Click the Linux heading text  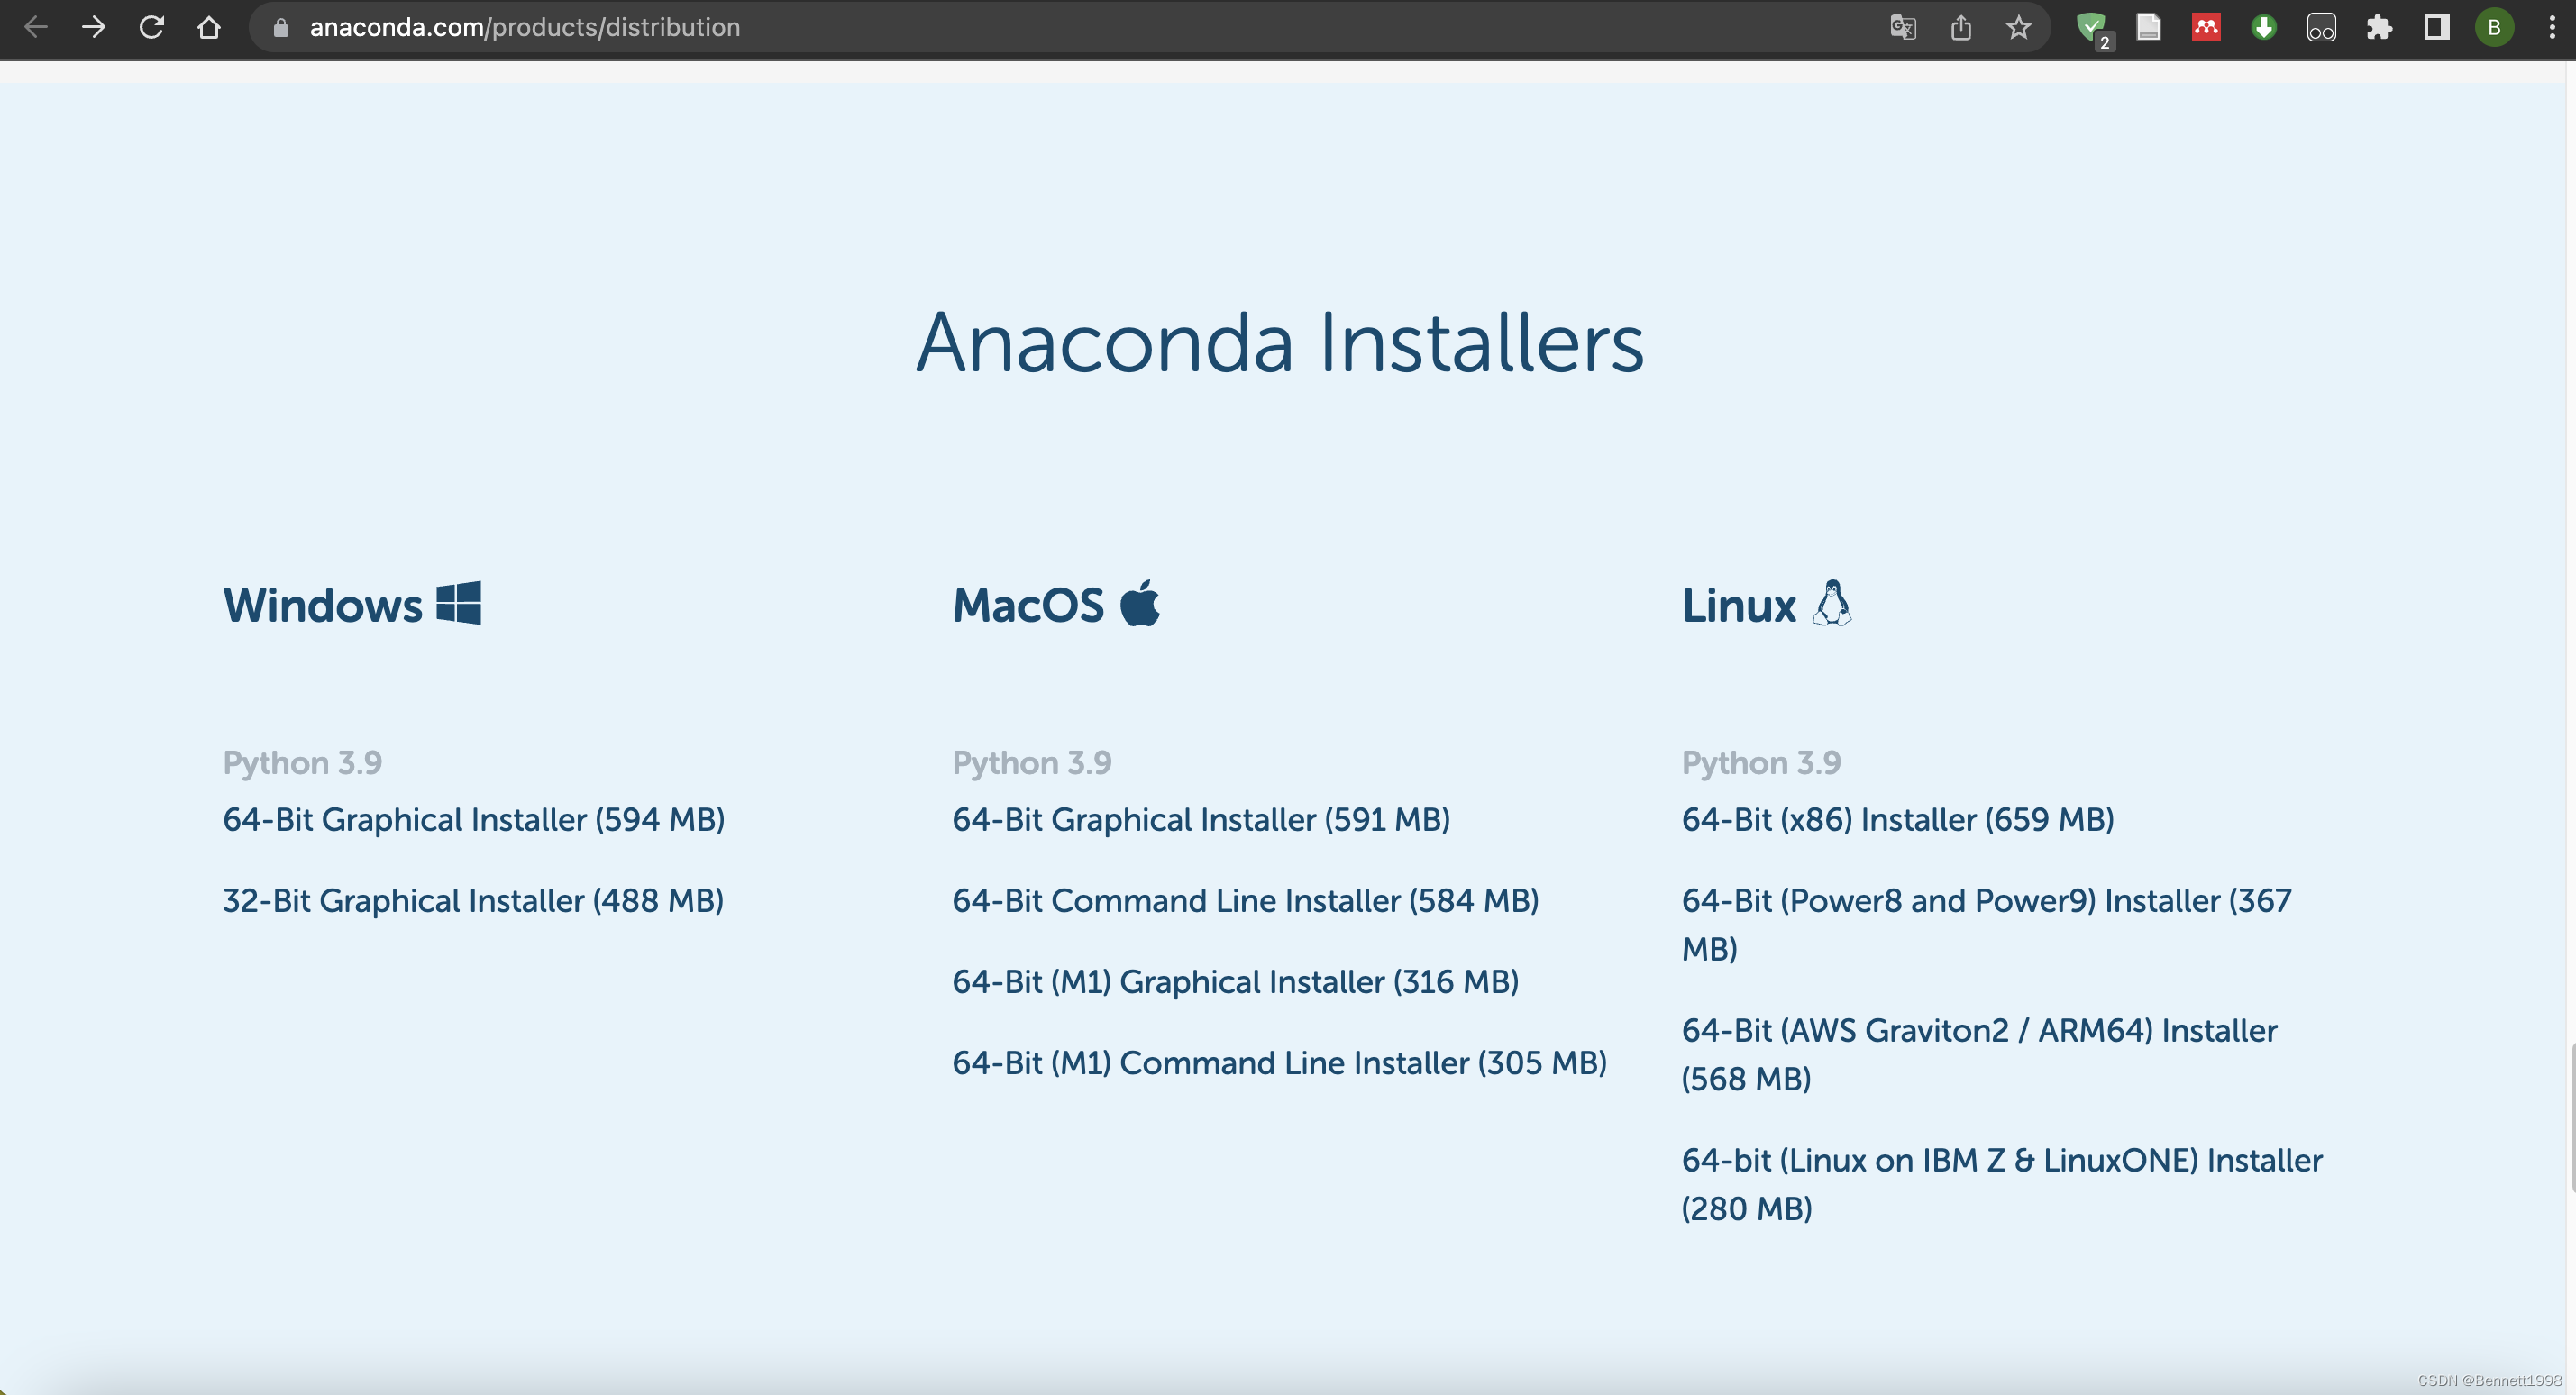tap(1739, 606)
